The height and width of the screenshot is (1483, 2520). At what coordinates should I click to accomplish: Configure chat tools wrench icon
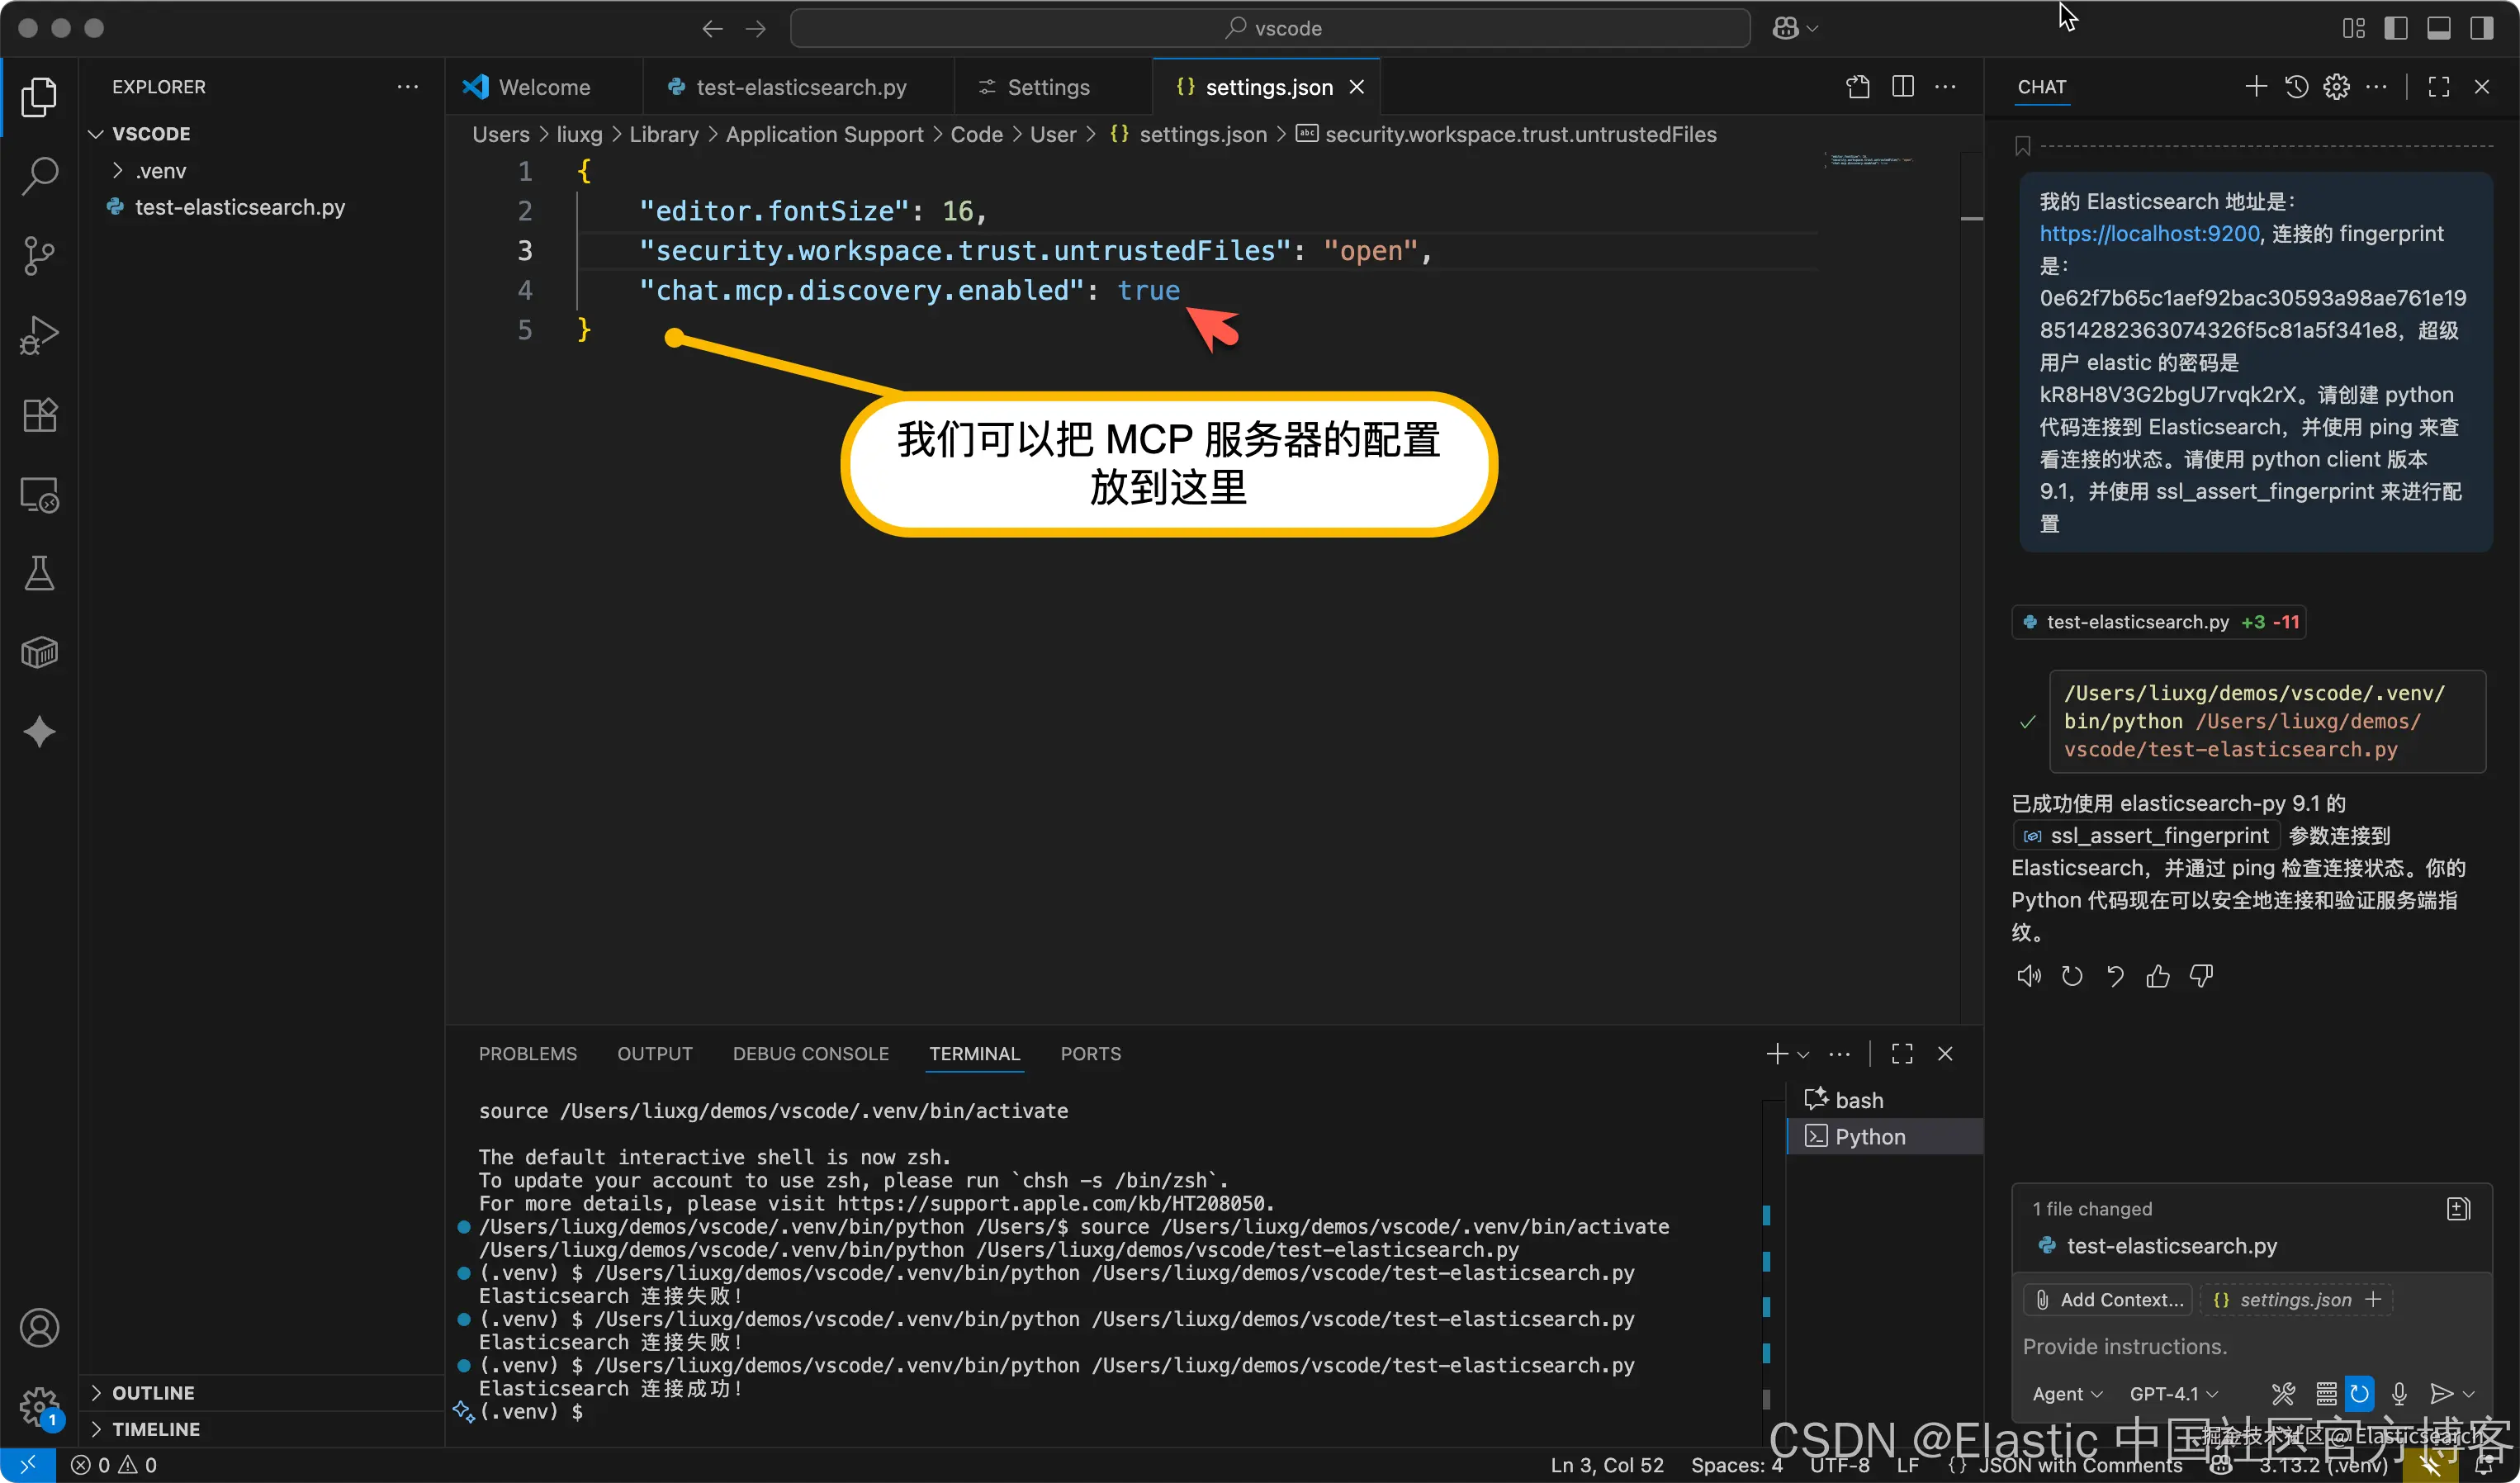(2283, 1394)
